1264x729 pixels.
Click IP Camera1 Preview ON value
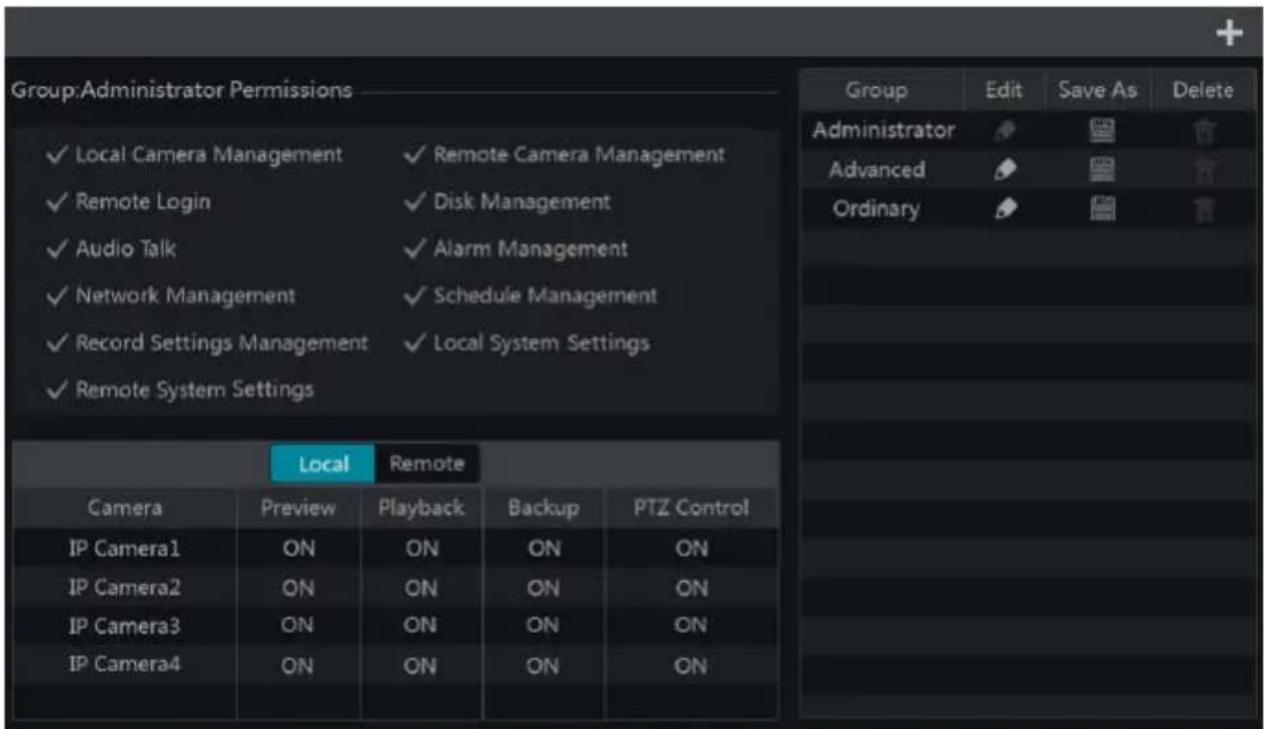299,549
